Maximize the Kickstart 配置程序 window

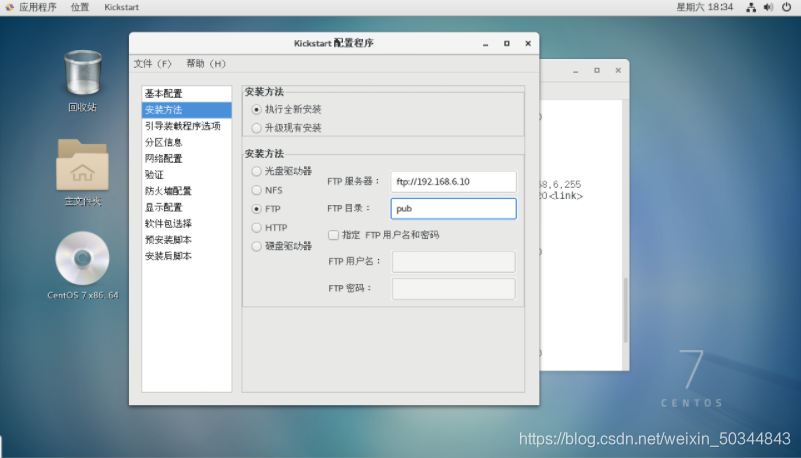(507, 43)
